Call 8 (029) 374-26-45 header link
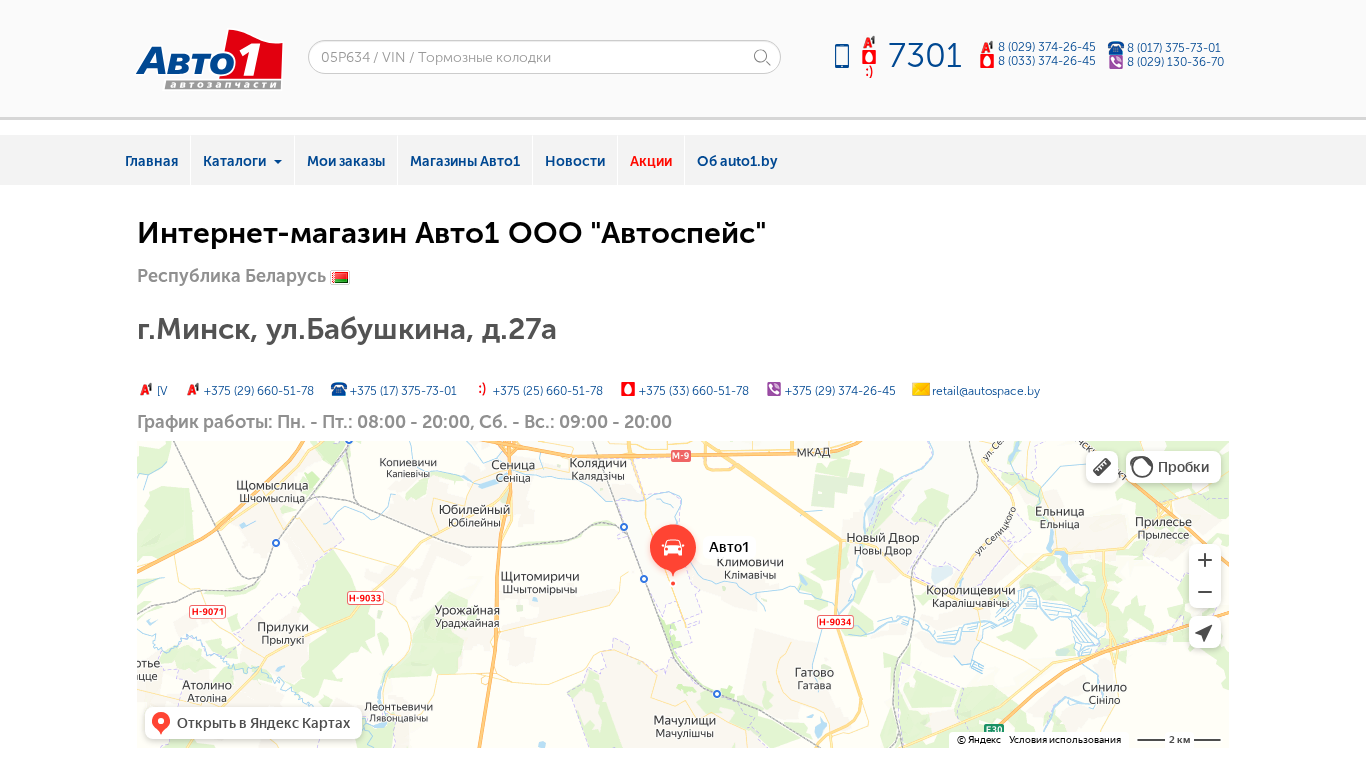1366x768 pixels. tap(1046, 47)
